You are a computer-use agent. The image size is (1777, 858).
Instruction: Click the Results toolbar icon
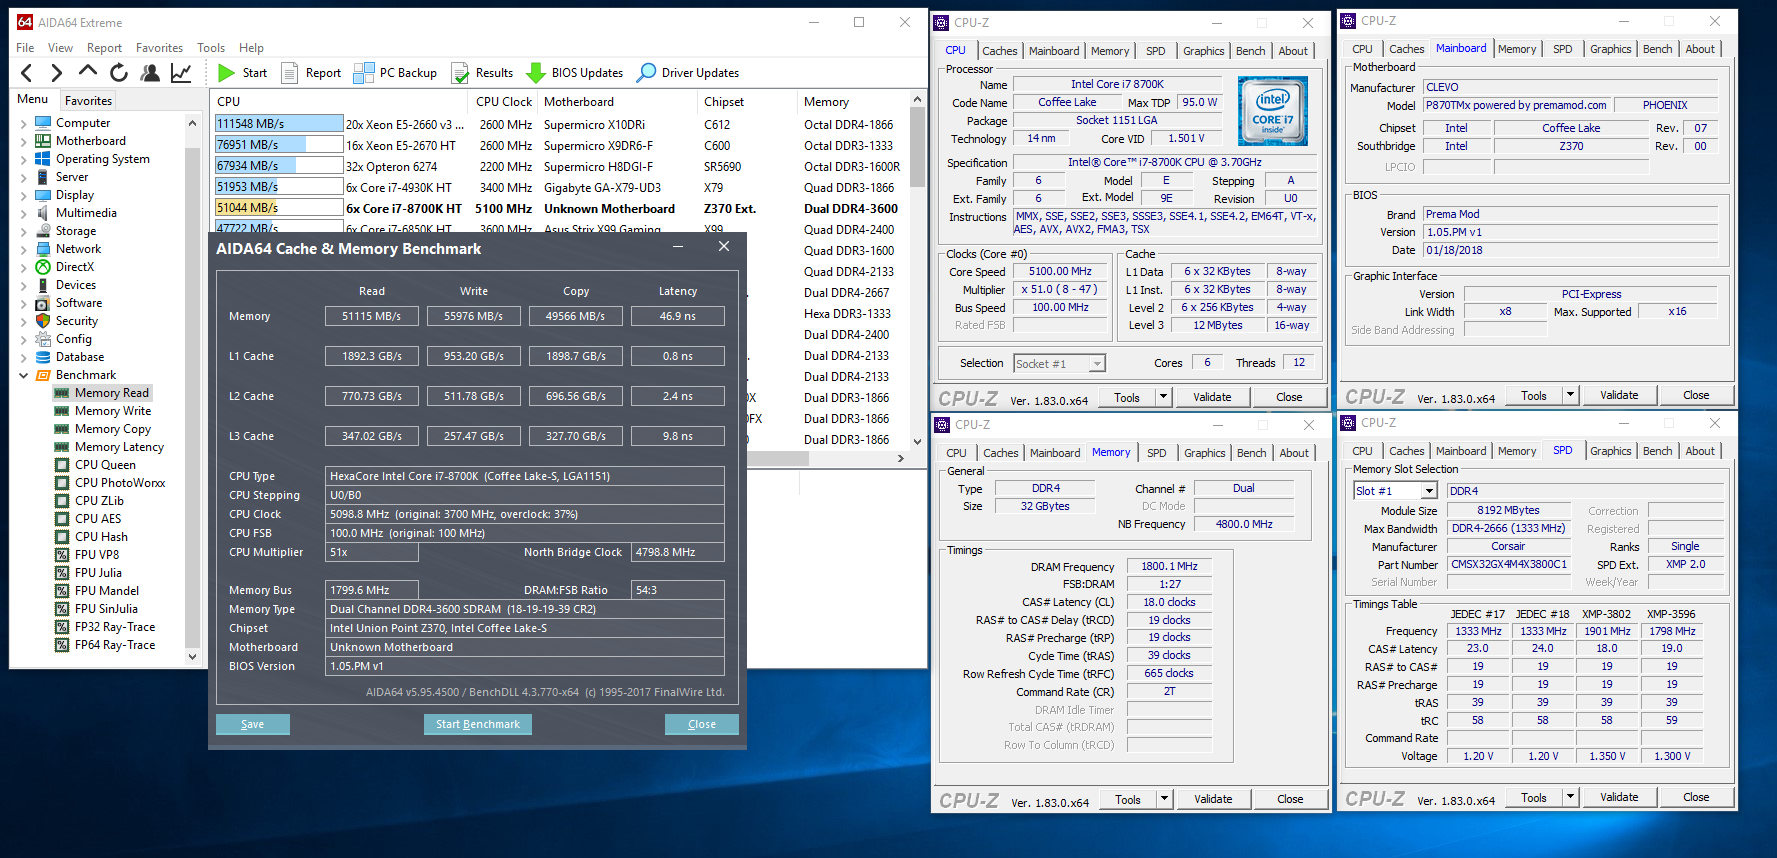461,73
